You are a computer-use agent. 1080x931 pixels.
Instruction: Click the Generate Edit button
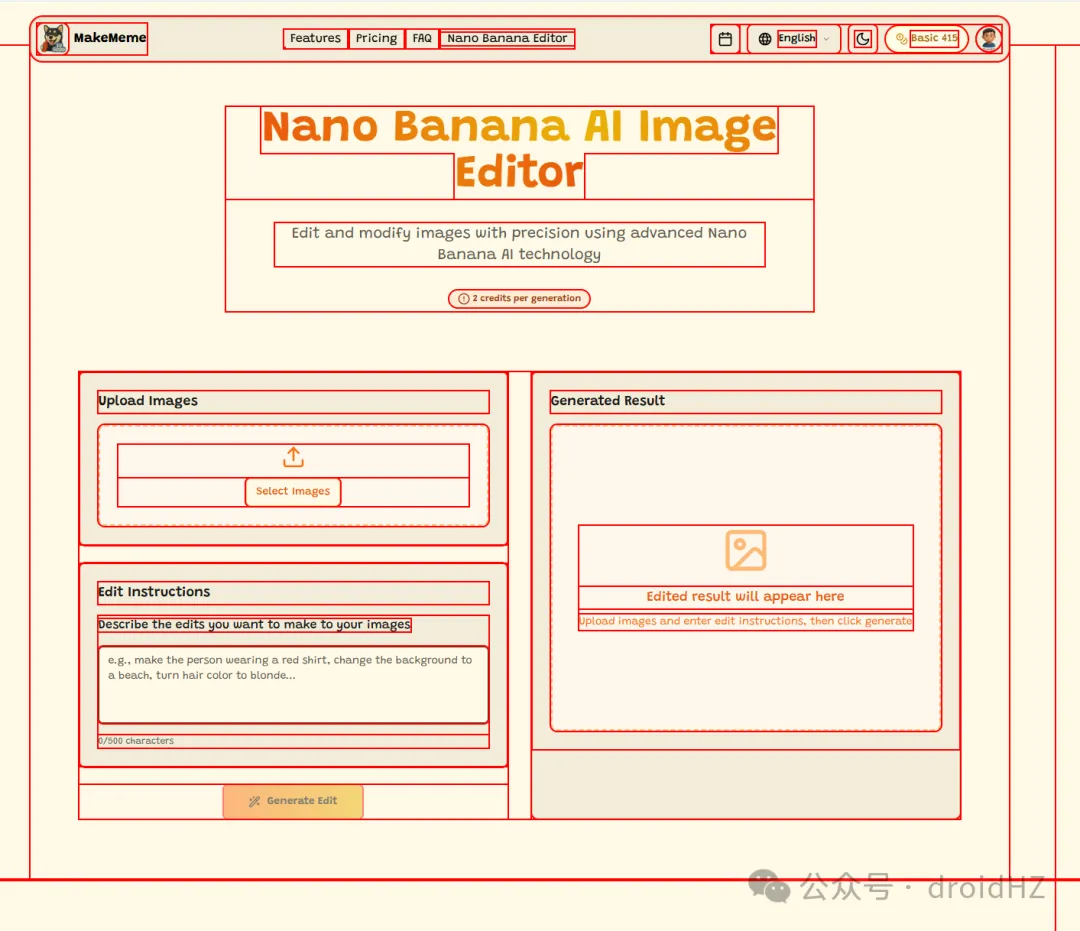[x=293, y=801]
